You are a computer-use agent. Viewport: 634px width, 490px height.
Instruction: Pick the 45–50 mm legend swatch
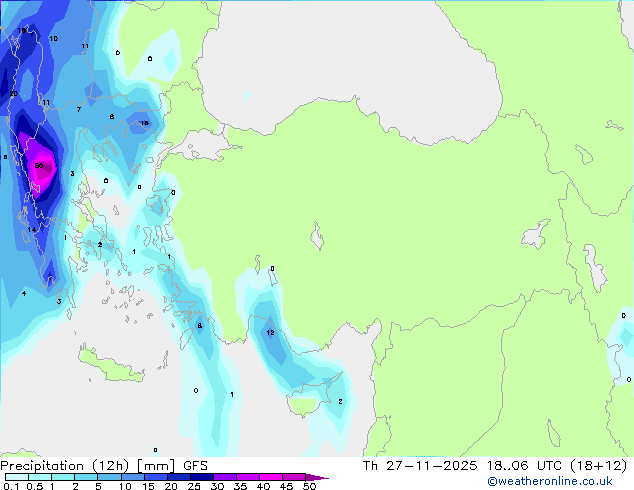pyautogui.click(x=294, y=477)
